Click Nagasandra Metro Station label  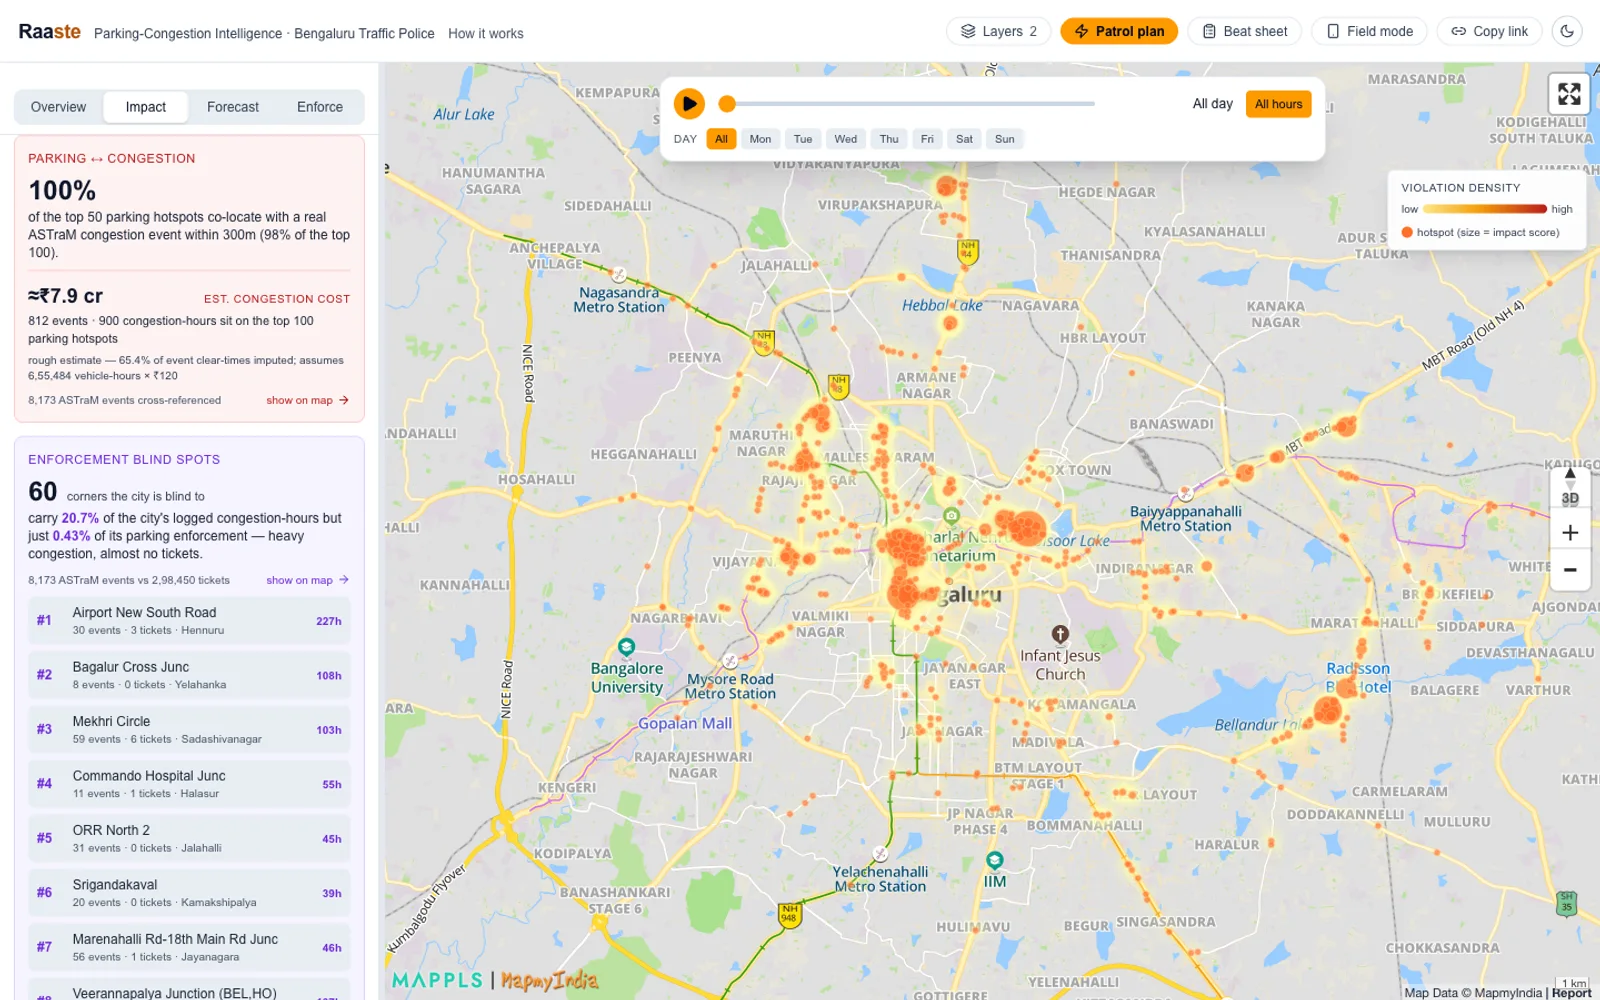[x=619, y=300]
